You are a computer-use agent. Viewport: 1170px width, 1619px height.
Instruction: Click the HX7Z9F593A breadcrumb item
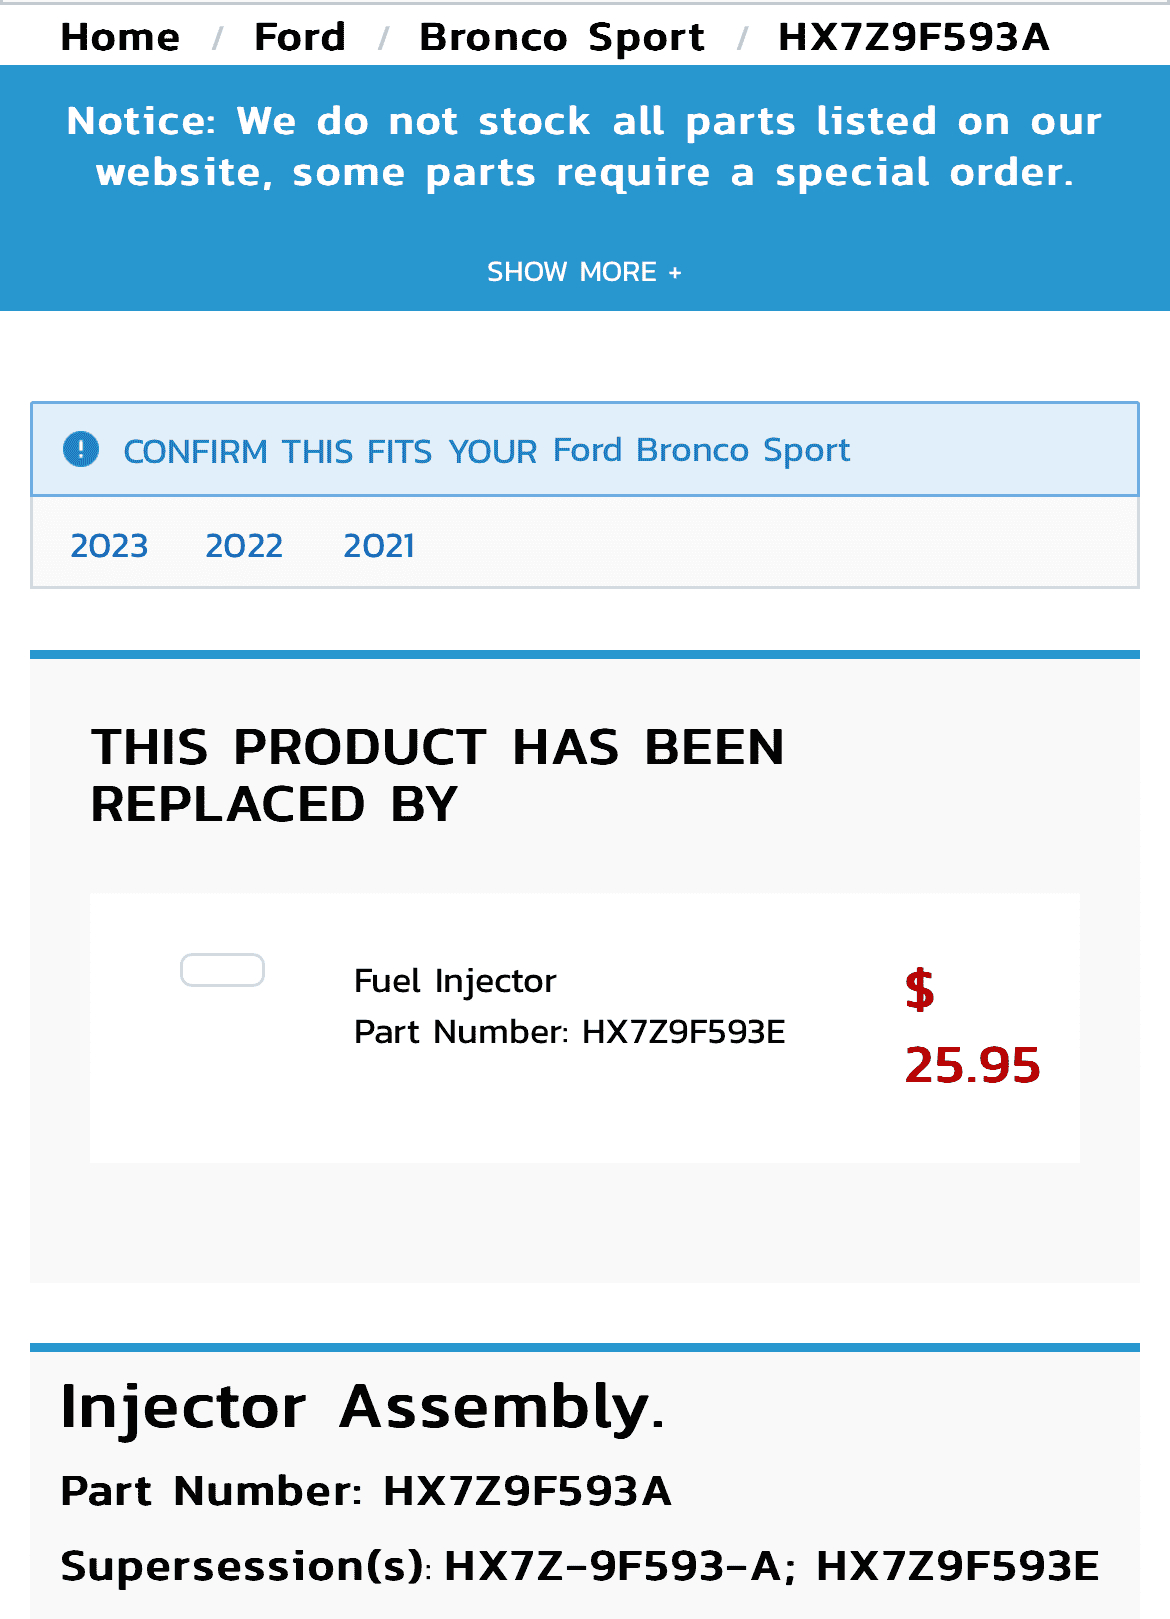(x=913, y=37)
